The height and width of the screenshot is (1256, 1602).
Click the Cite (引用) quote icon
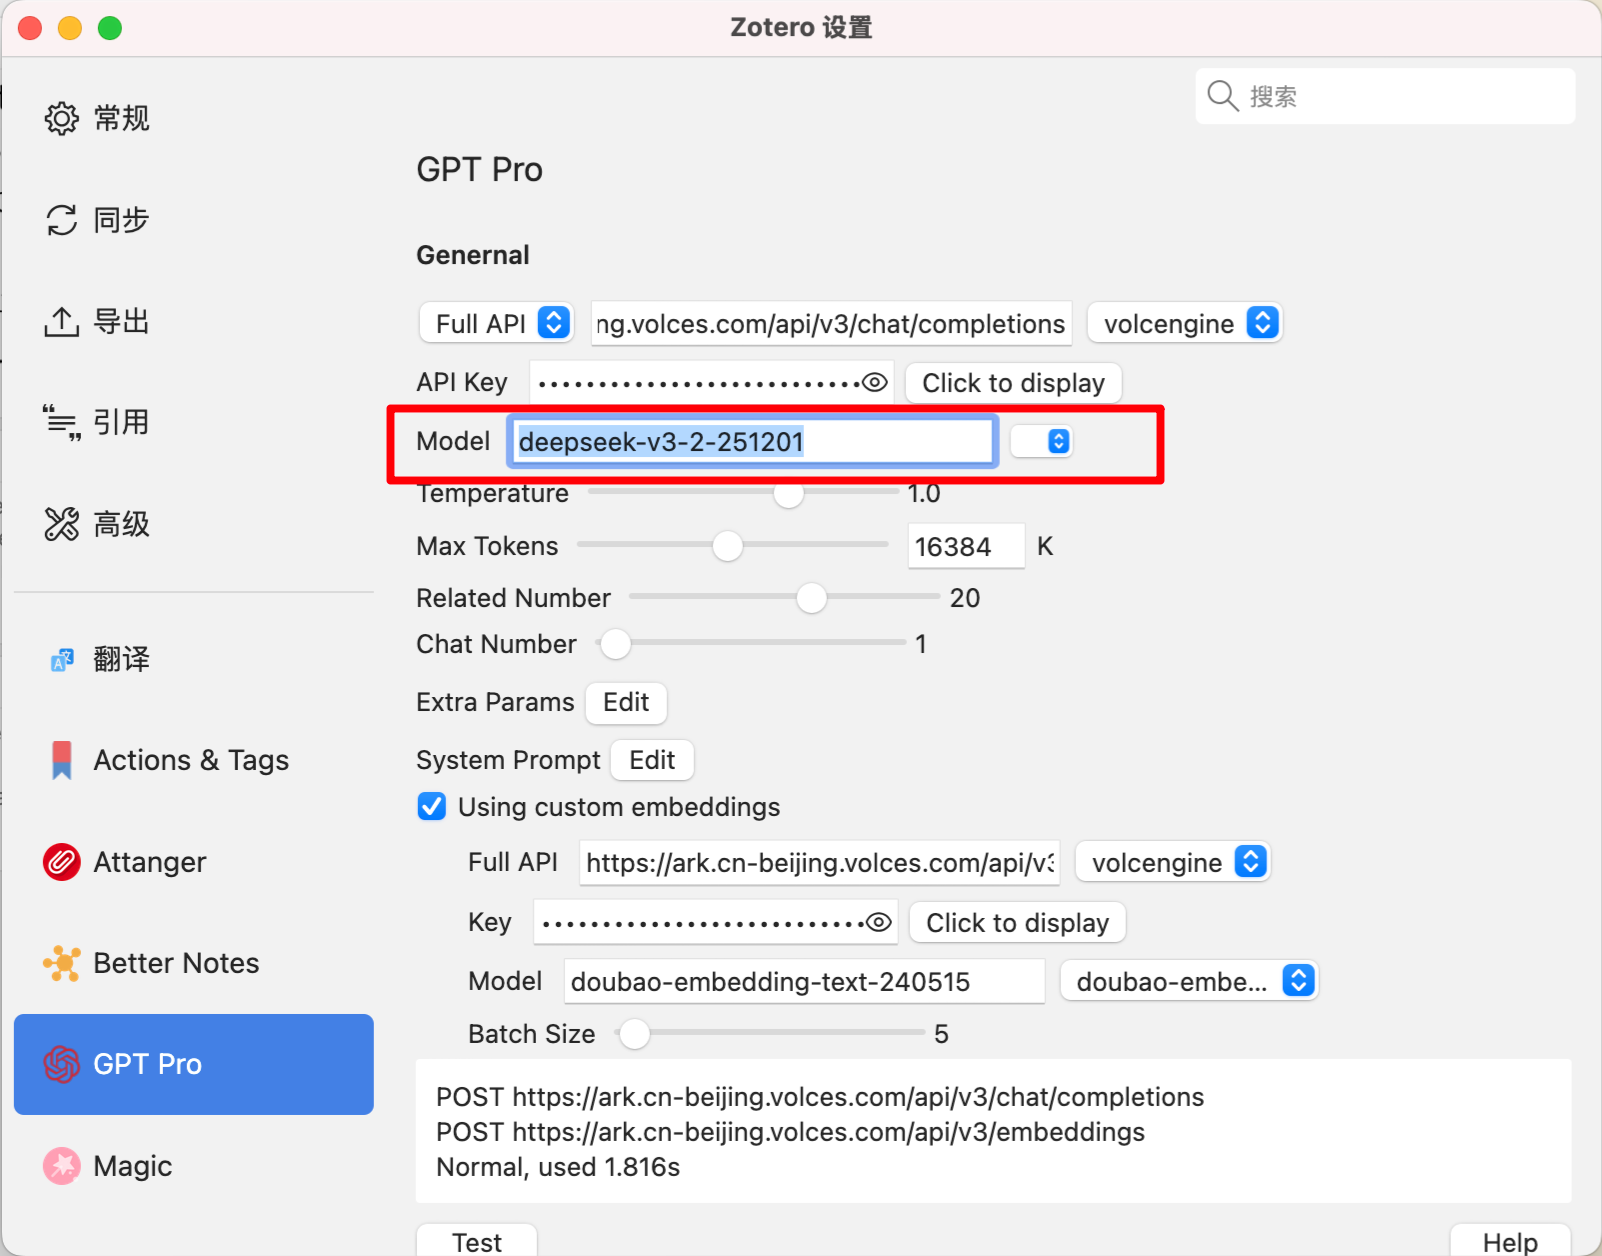click(x=61, y=423)
